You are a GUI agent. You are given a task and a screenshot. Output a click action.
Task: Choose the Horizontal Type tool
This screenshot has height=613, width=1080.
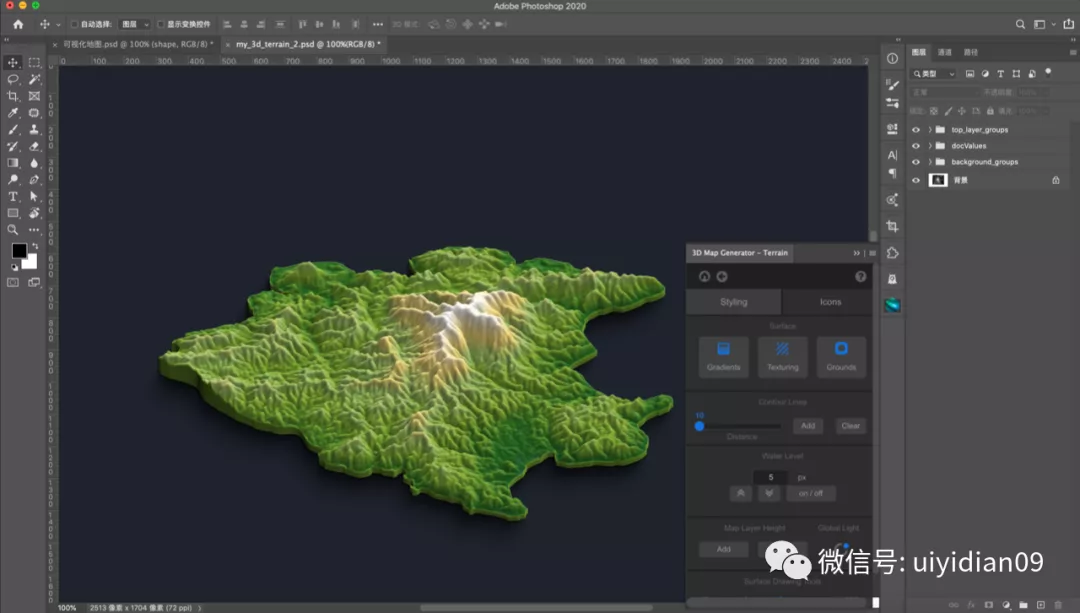point(13,197)
